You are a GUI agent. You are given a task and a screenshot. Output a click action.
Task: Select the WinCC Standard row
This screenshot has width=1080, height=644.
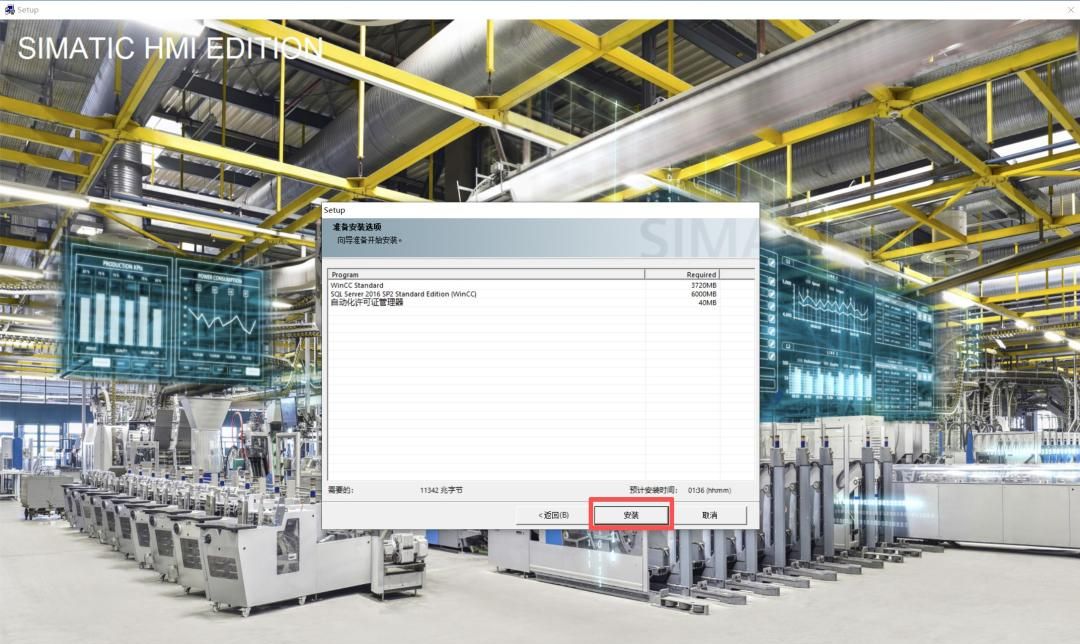coord(357,285)
